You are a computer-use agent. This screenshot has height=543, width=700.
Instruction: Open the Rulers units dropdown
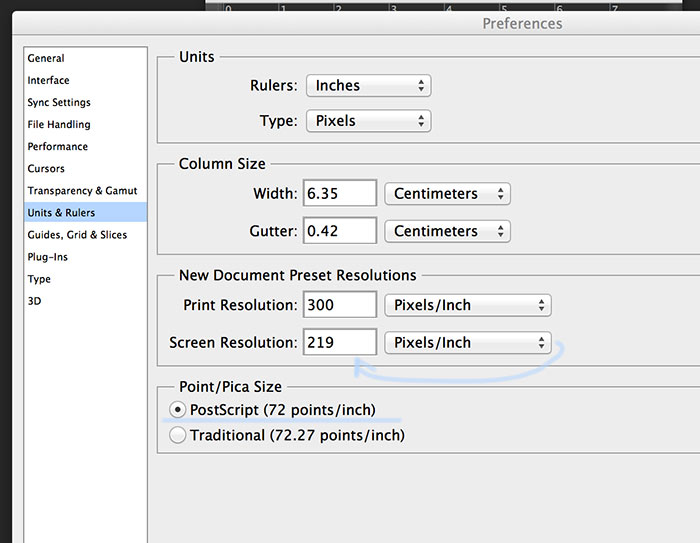coord(368,85)
